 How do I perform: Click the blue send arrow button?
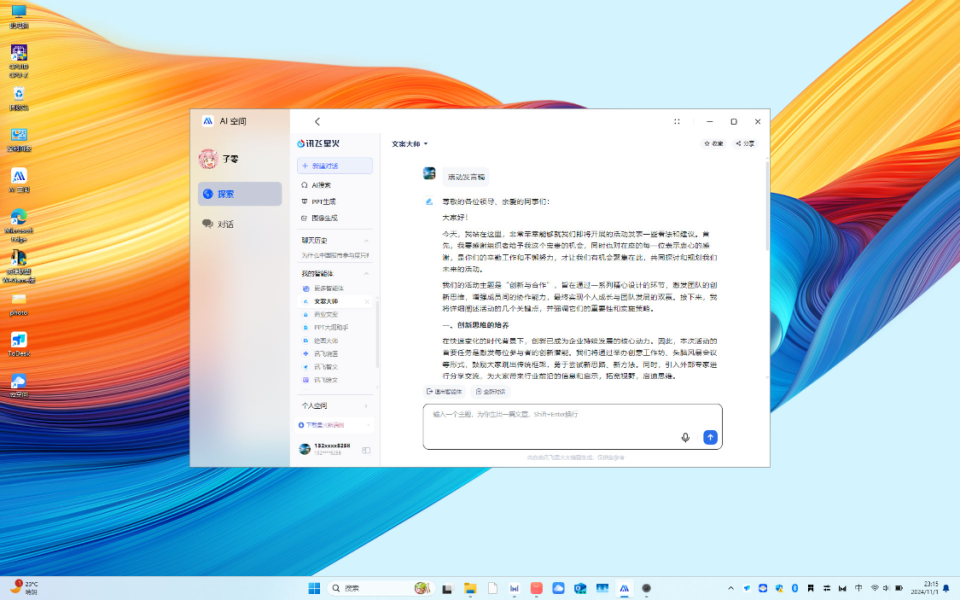point(710,437)
